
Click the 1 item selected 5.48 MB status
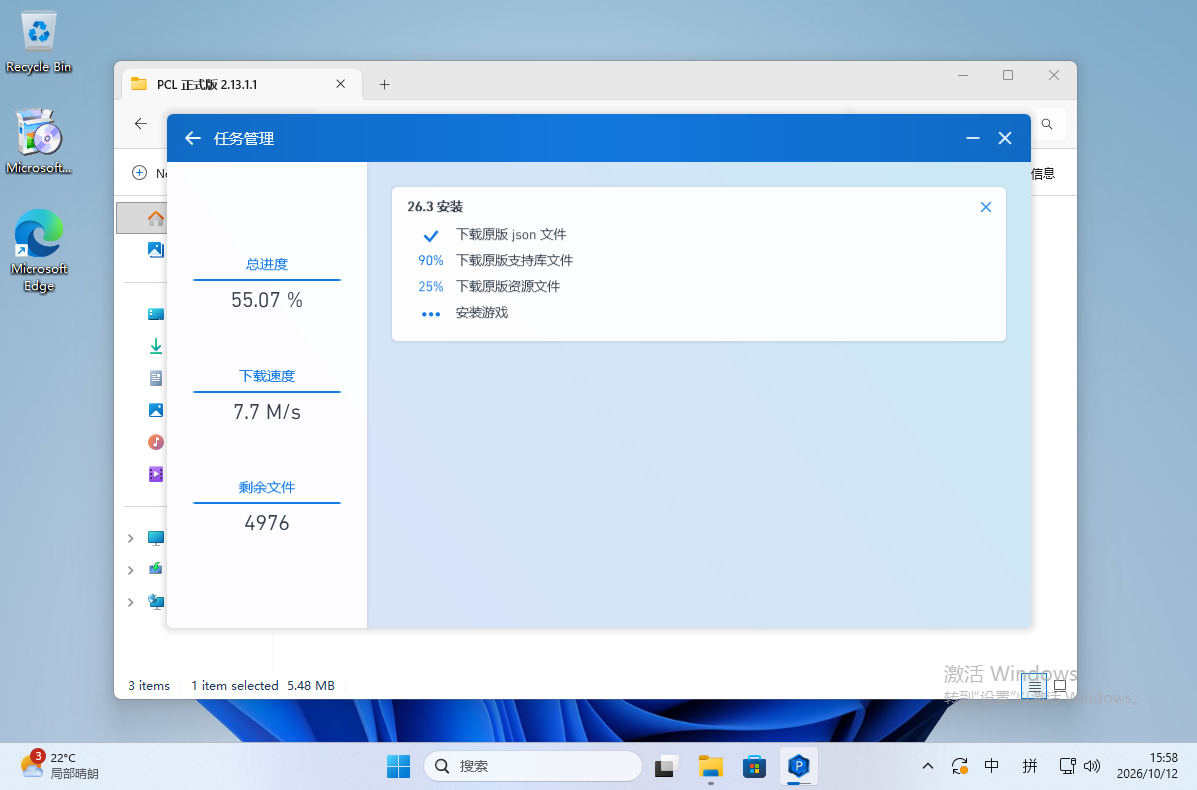[x=263, y=685]
